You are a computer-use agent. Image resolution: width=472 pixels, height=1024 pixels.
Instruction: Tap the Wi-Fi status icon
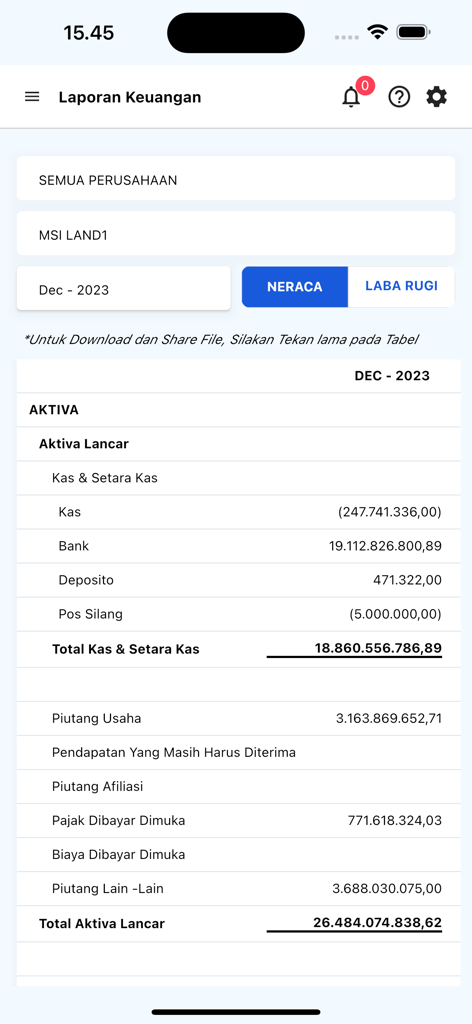tap(377, 32)
